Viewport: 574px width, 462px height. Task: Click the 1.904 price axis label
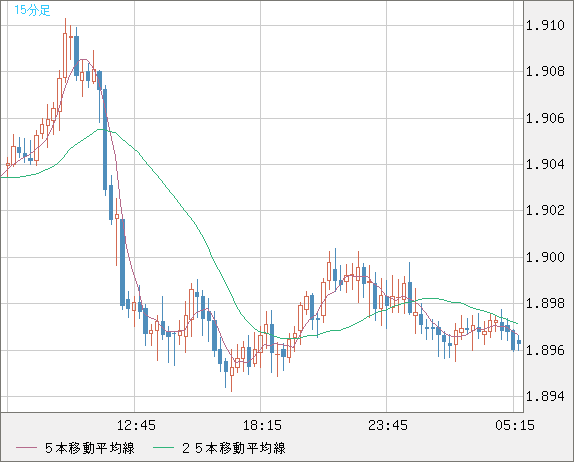[x=545, y=164]
